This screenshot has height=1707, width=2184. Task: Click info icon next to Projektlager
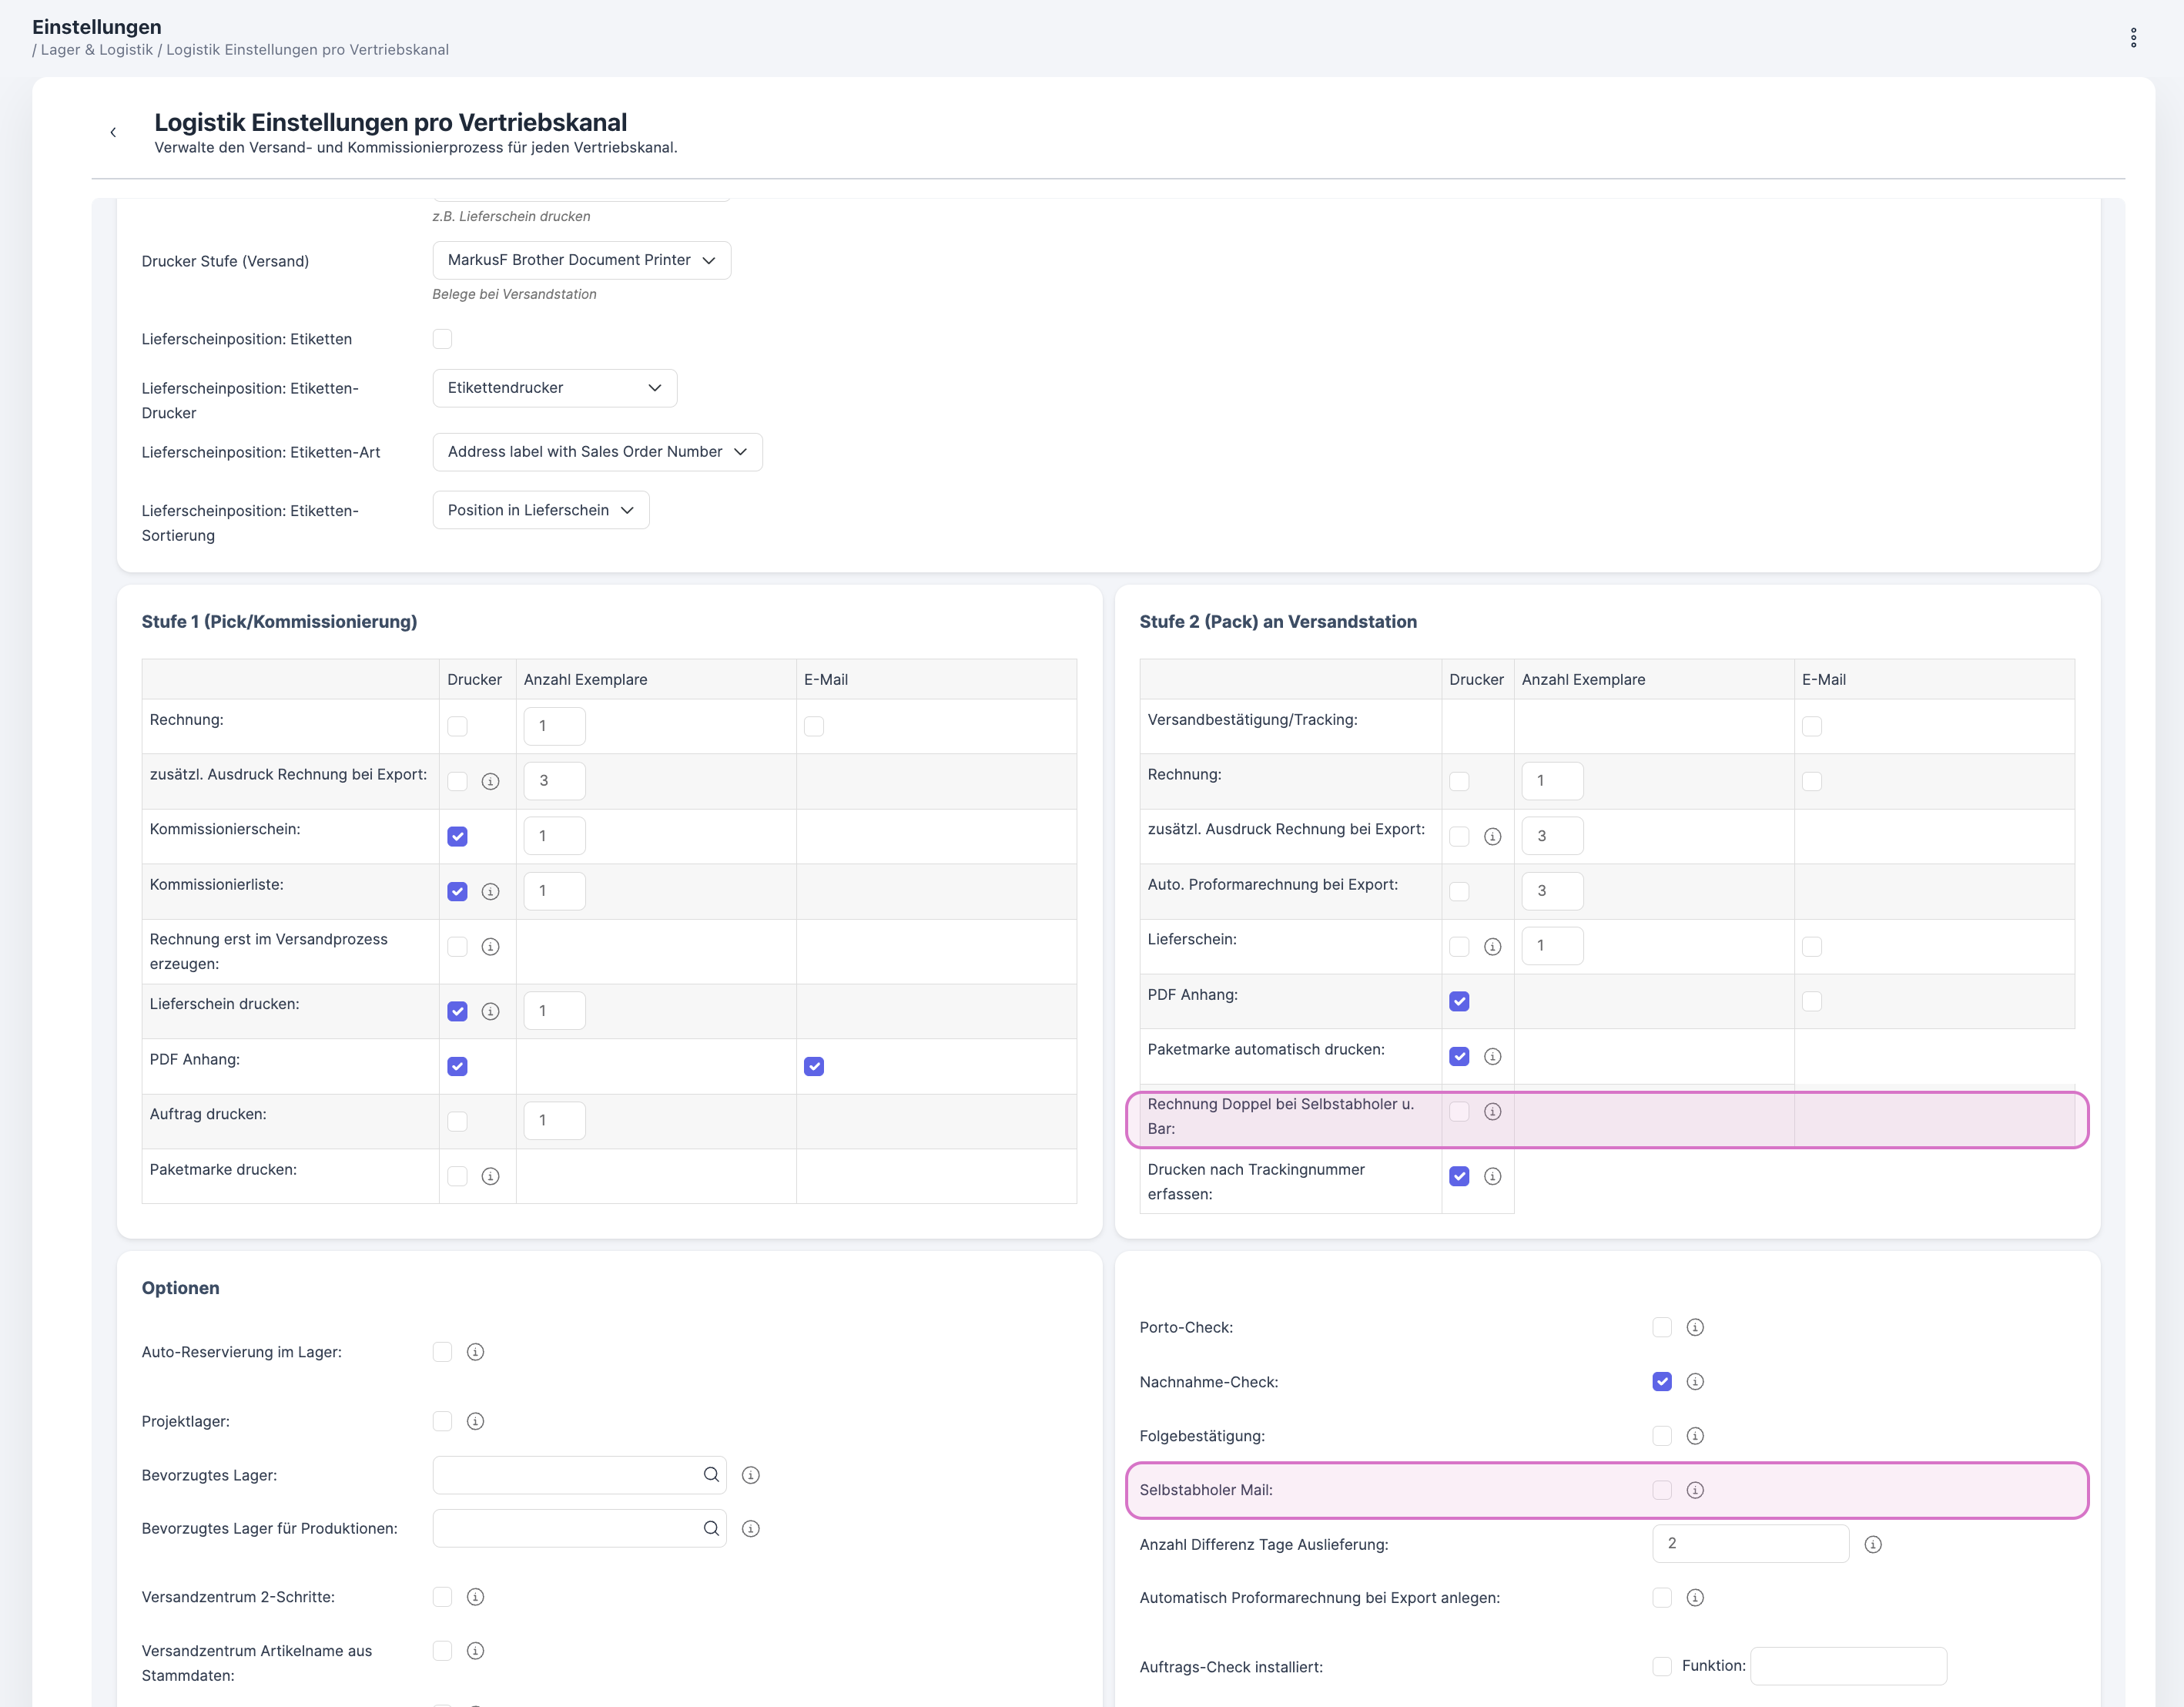tap(476, 1421)
